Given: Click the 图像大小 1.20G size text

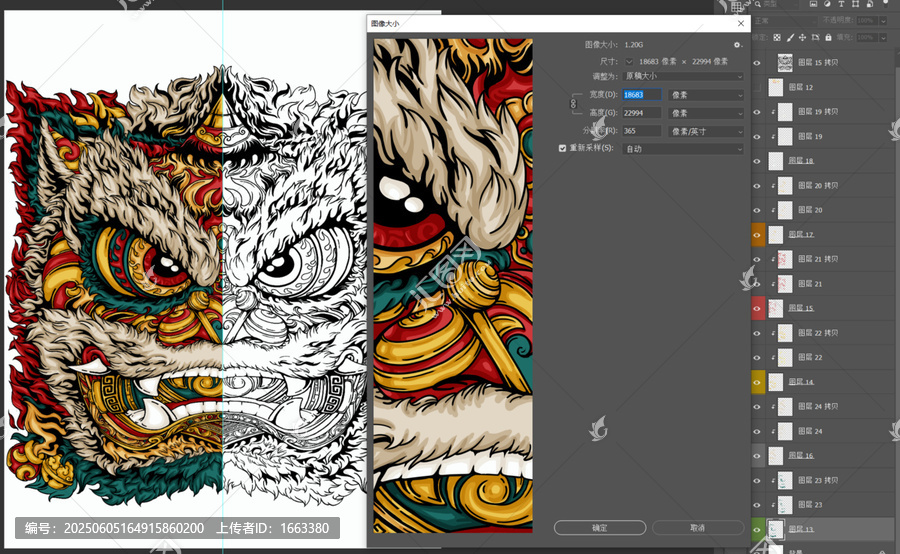Looking at the screenshot, I should click(x=634, y=45).
